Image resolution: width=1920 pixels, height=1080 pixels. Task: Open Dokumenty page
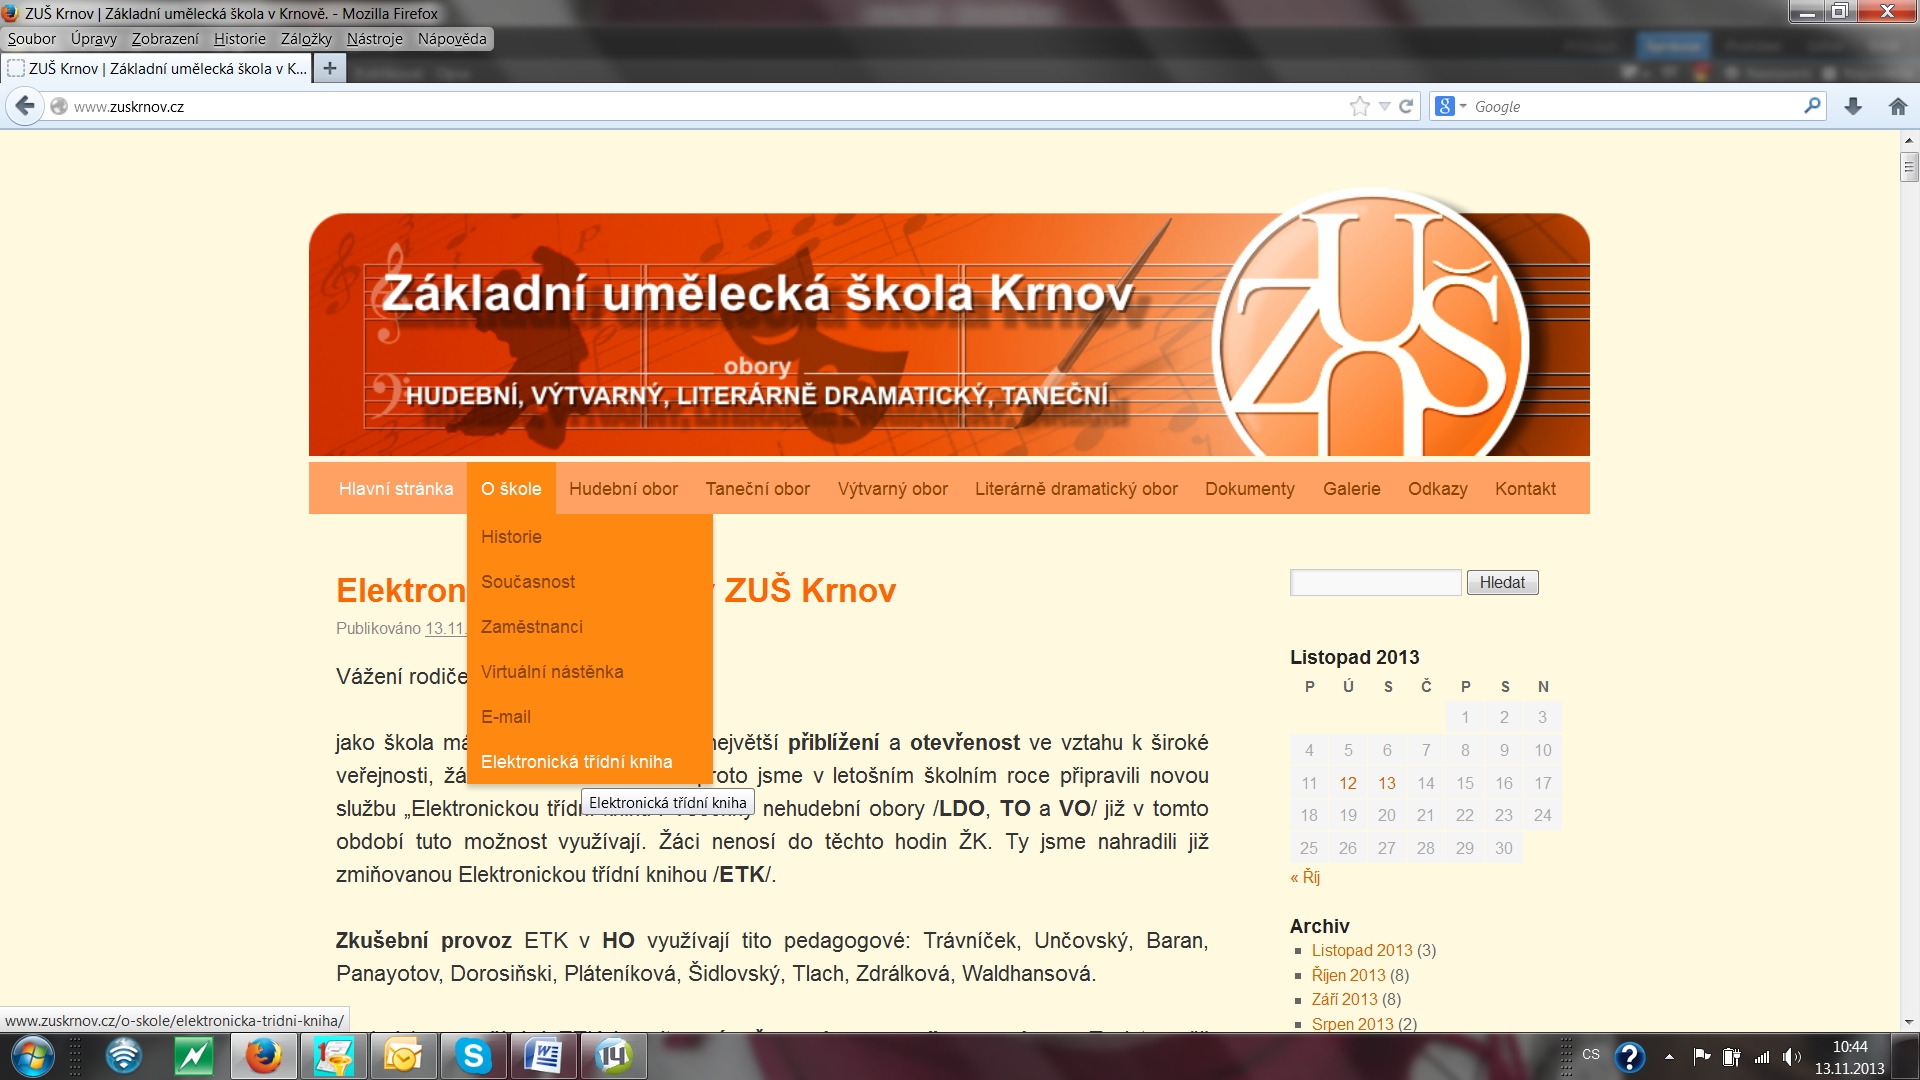pos(1250,489)
